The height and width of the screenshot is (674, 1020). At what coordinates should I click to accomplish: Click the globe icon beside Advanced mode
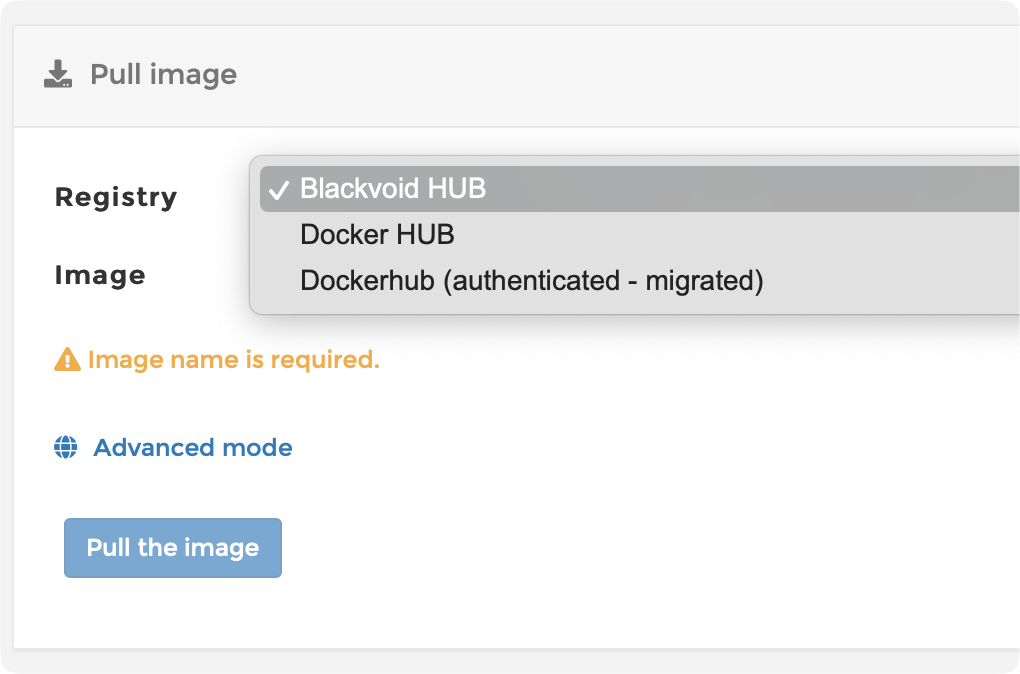point(66,448)
